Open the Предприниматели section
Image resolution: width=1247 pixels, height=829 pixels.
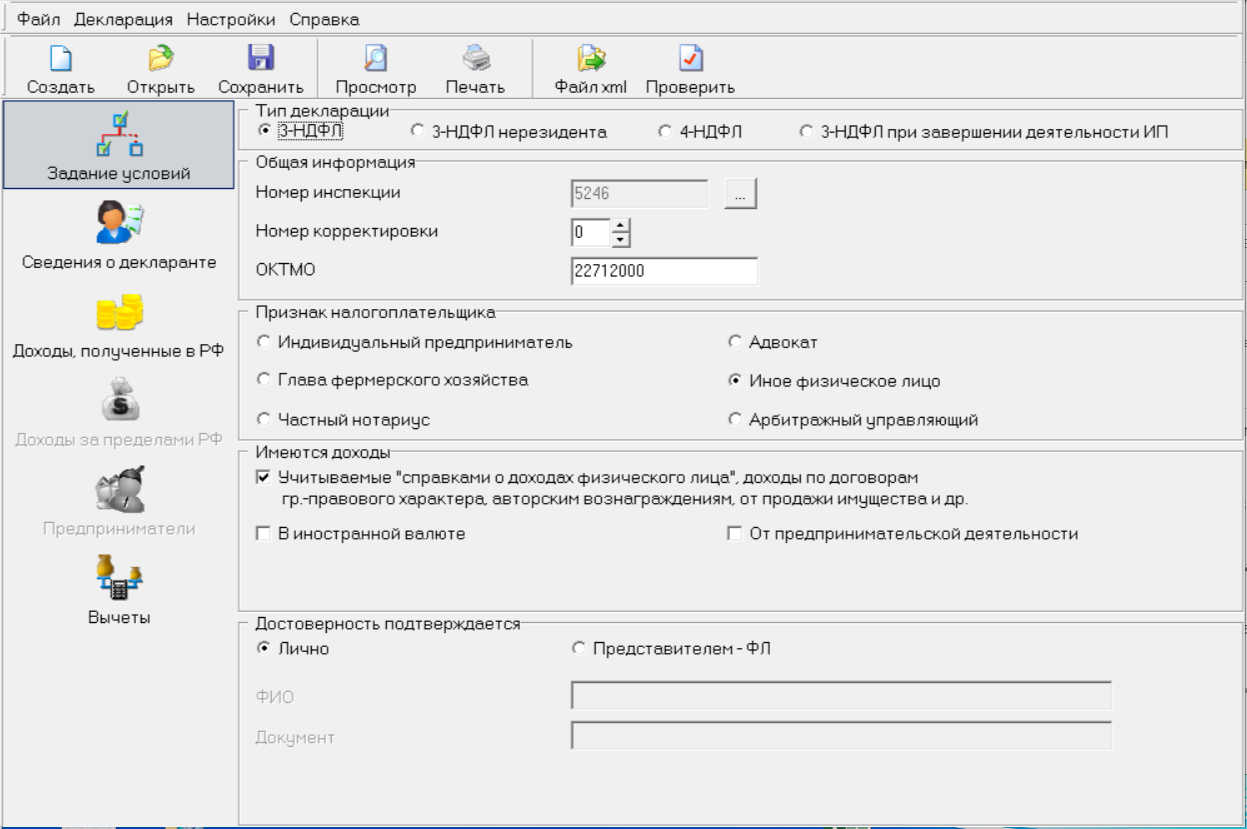pyautogui.click(x=120, y=501)
